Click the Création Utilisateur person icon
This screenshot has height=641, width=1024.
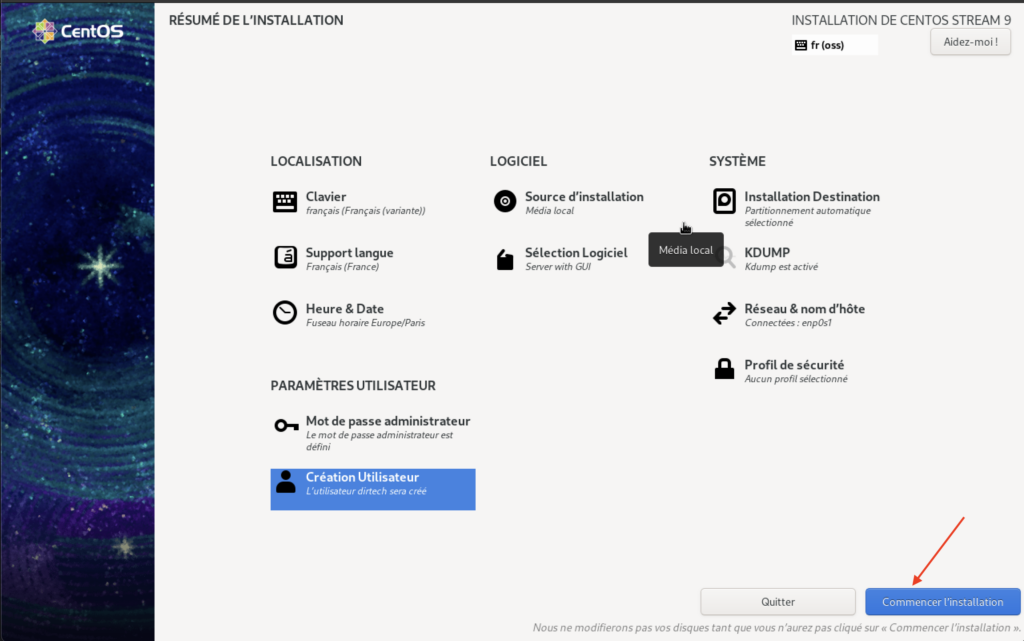tap(285, 482)
